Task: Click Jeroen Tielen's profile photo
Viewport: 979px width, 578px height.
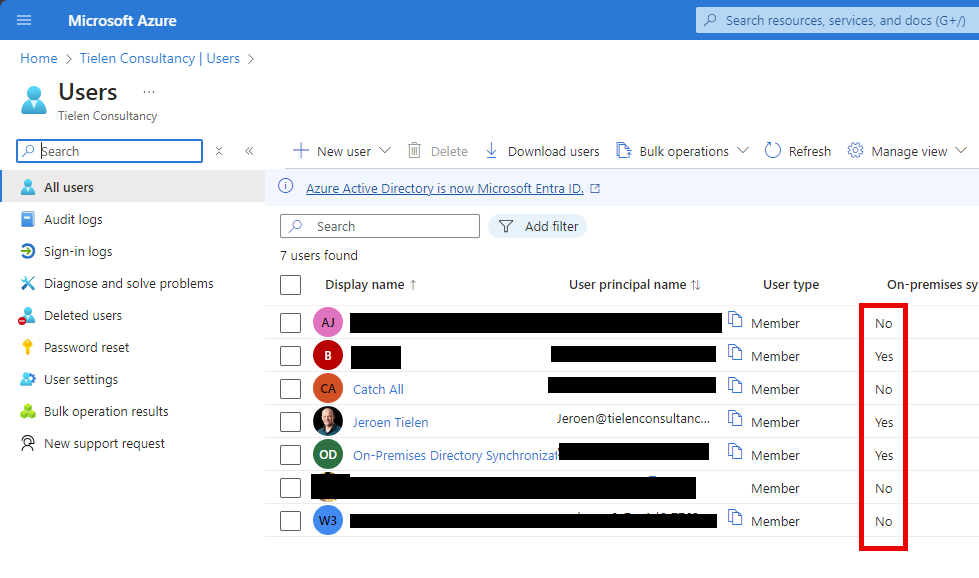Action: pos(328,421)
